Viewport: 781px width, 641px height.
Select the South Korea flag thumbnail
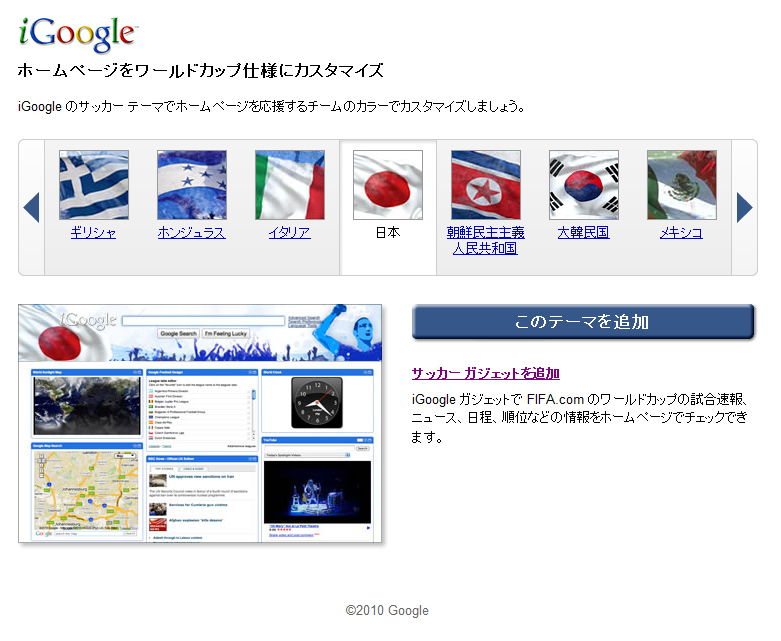point(584,185)
